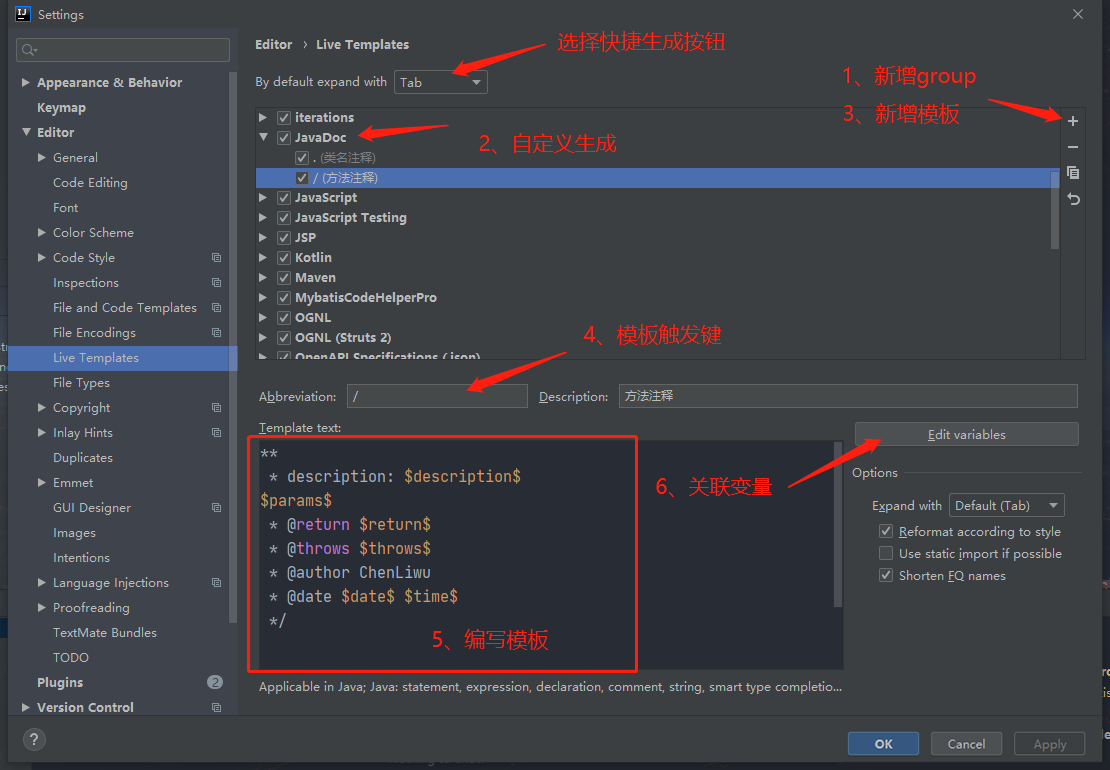The width and height of the screenshot is (1110, 770).
Task: Open help via the question mark icon
Action: (x=33, y=740)
